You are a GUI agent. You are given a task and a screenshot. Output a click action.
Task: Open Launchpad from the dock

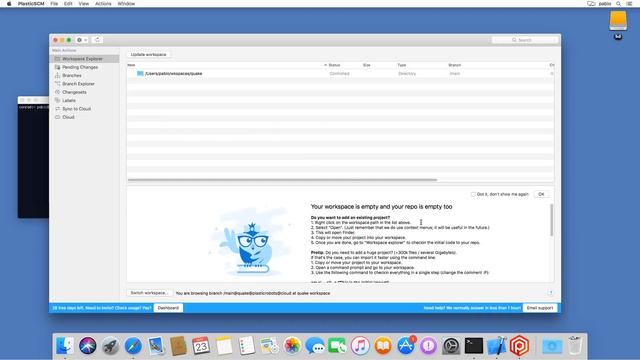point(110,346)
